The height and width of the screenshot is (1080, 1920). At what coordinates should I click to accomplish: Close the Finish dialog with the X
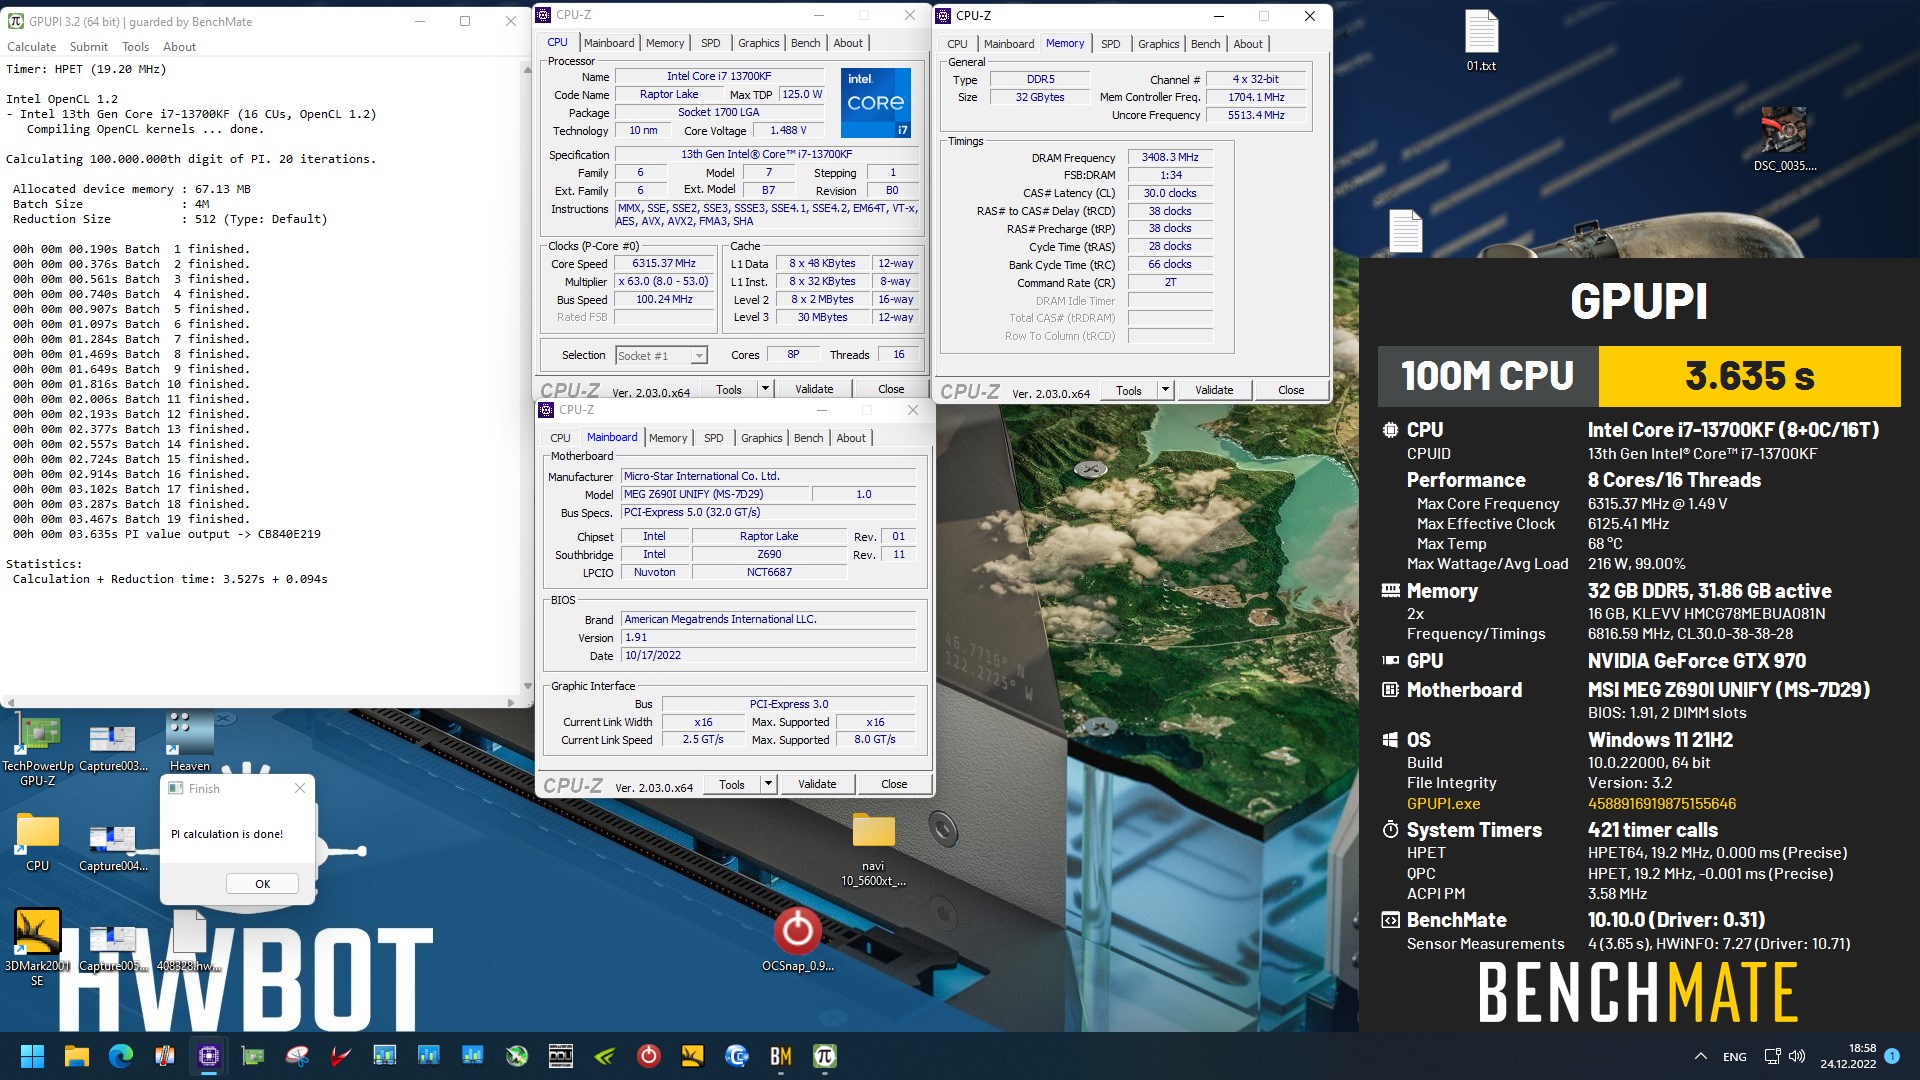[300, 789]
